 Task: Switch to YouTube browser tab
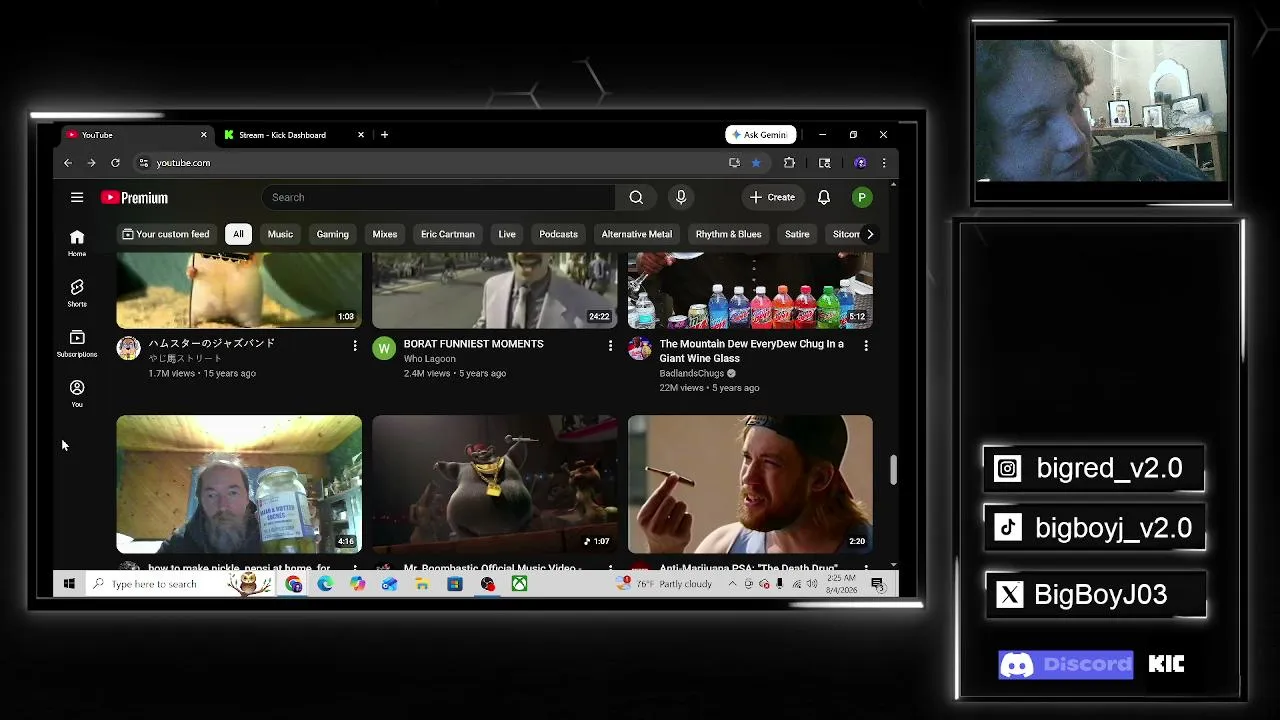[137, 135]
